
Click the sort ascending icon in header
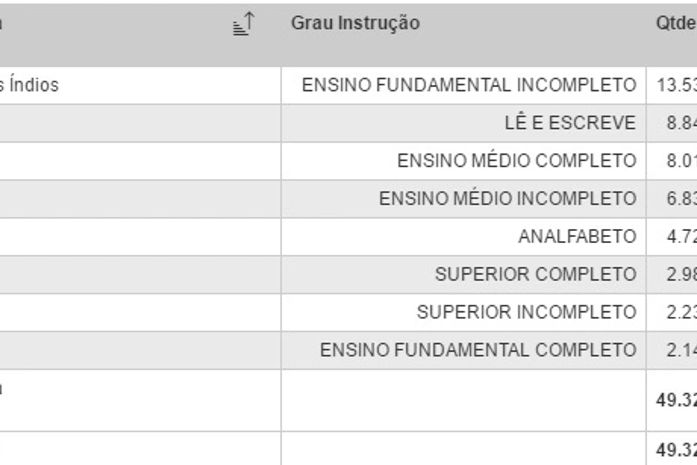click(x=243, y=26)
